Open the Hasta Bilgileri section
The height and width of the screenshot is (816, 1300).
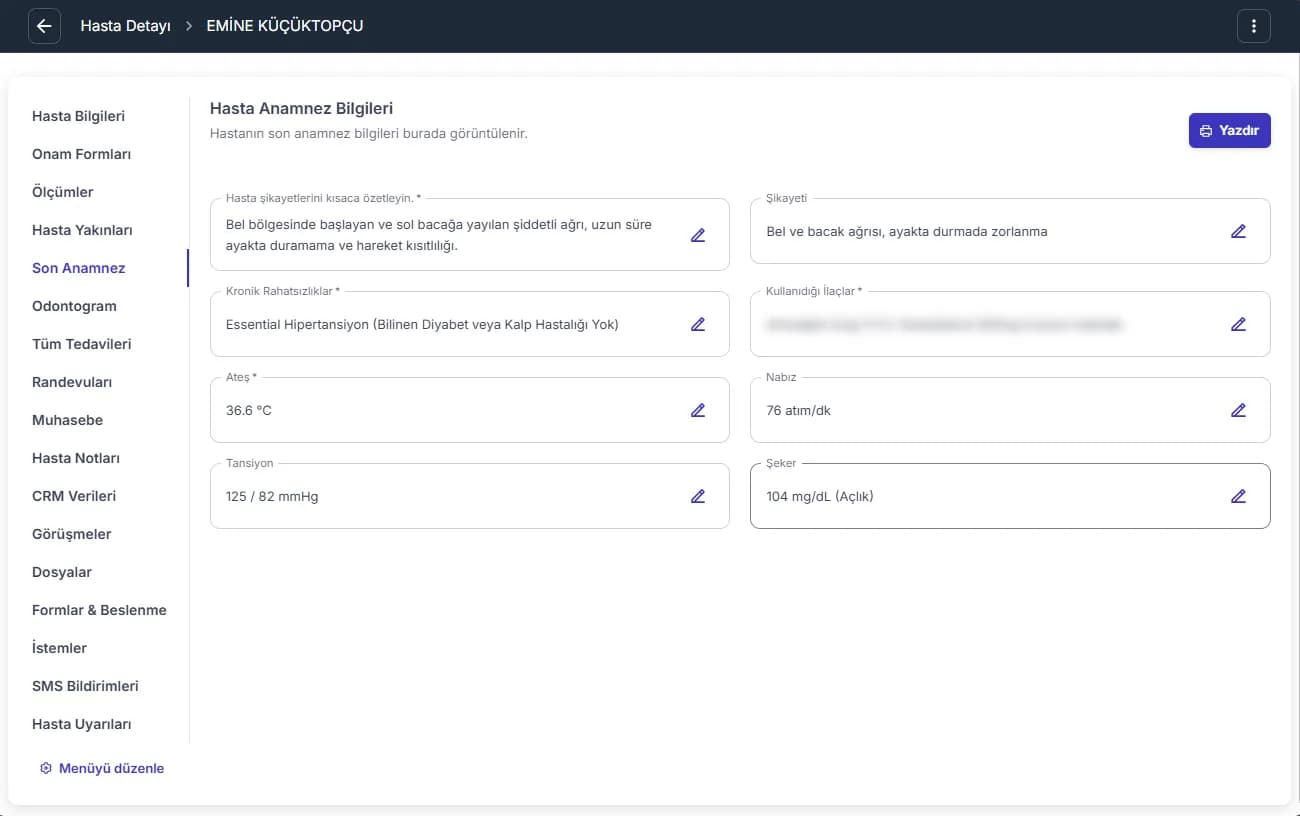click(78, 116)
